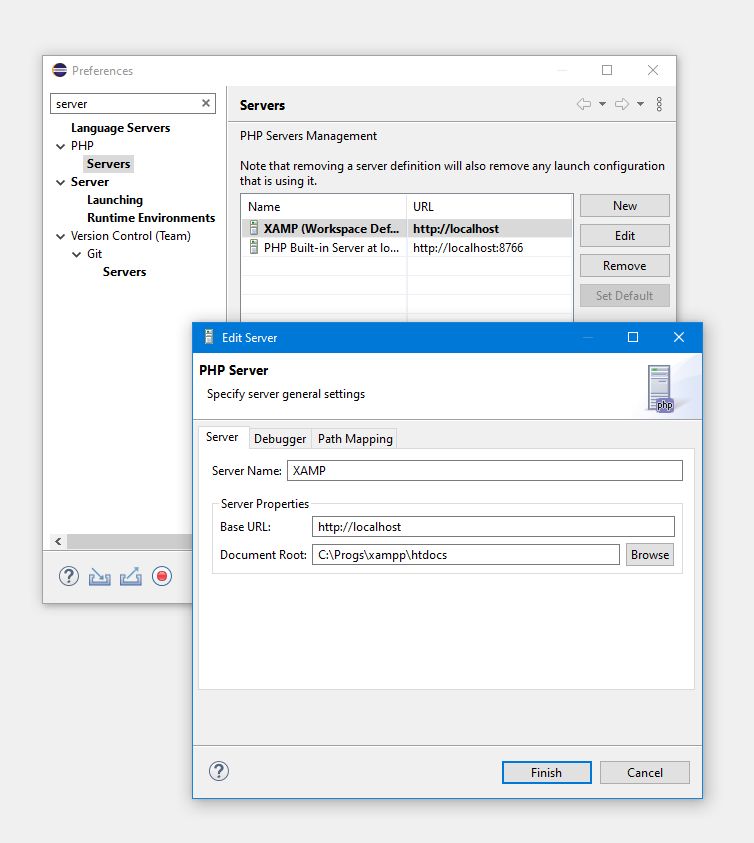Go back using the left arrow in Servers header

(x=584, y=104)
